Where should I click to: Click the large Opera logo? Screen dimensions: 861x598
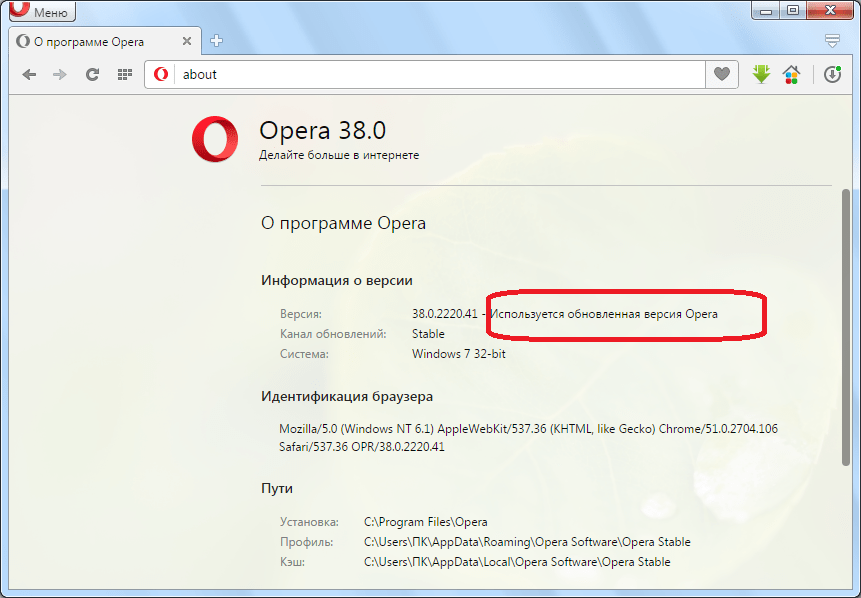[215, 139]
